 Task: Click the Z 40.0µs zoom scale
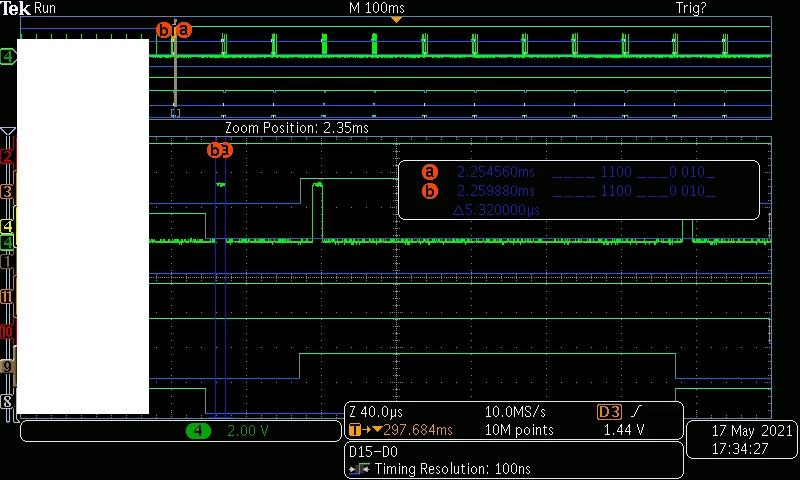tap(376, 412)
